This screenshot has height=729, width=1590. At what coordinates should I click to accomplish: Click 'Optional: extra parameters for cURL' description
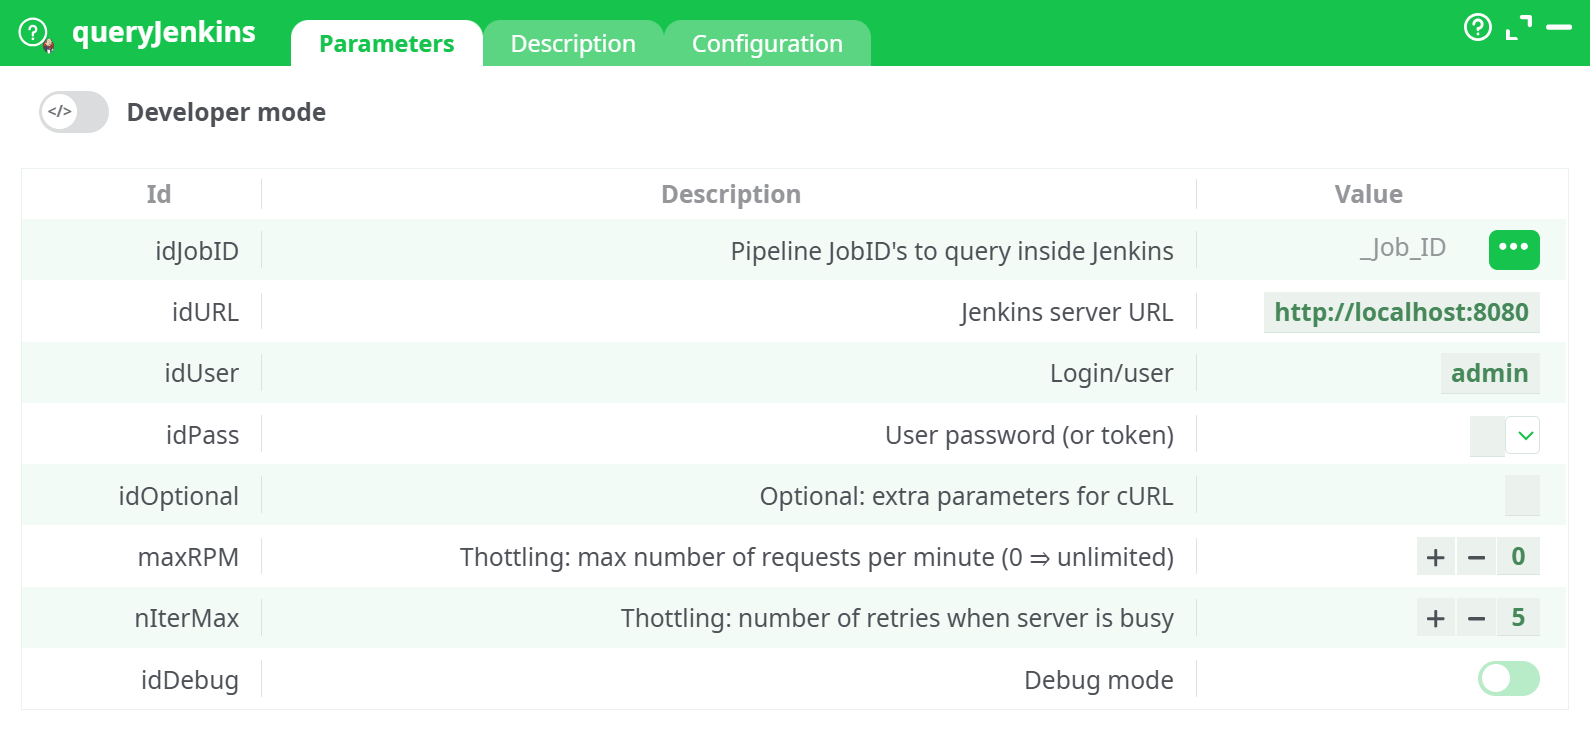(966, 496)
